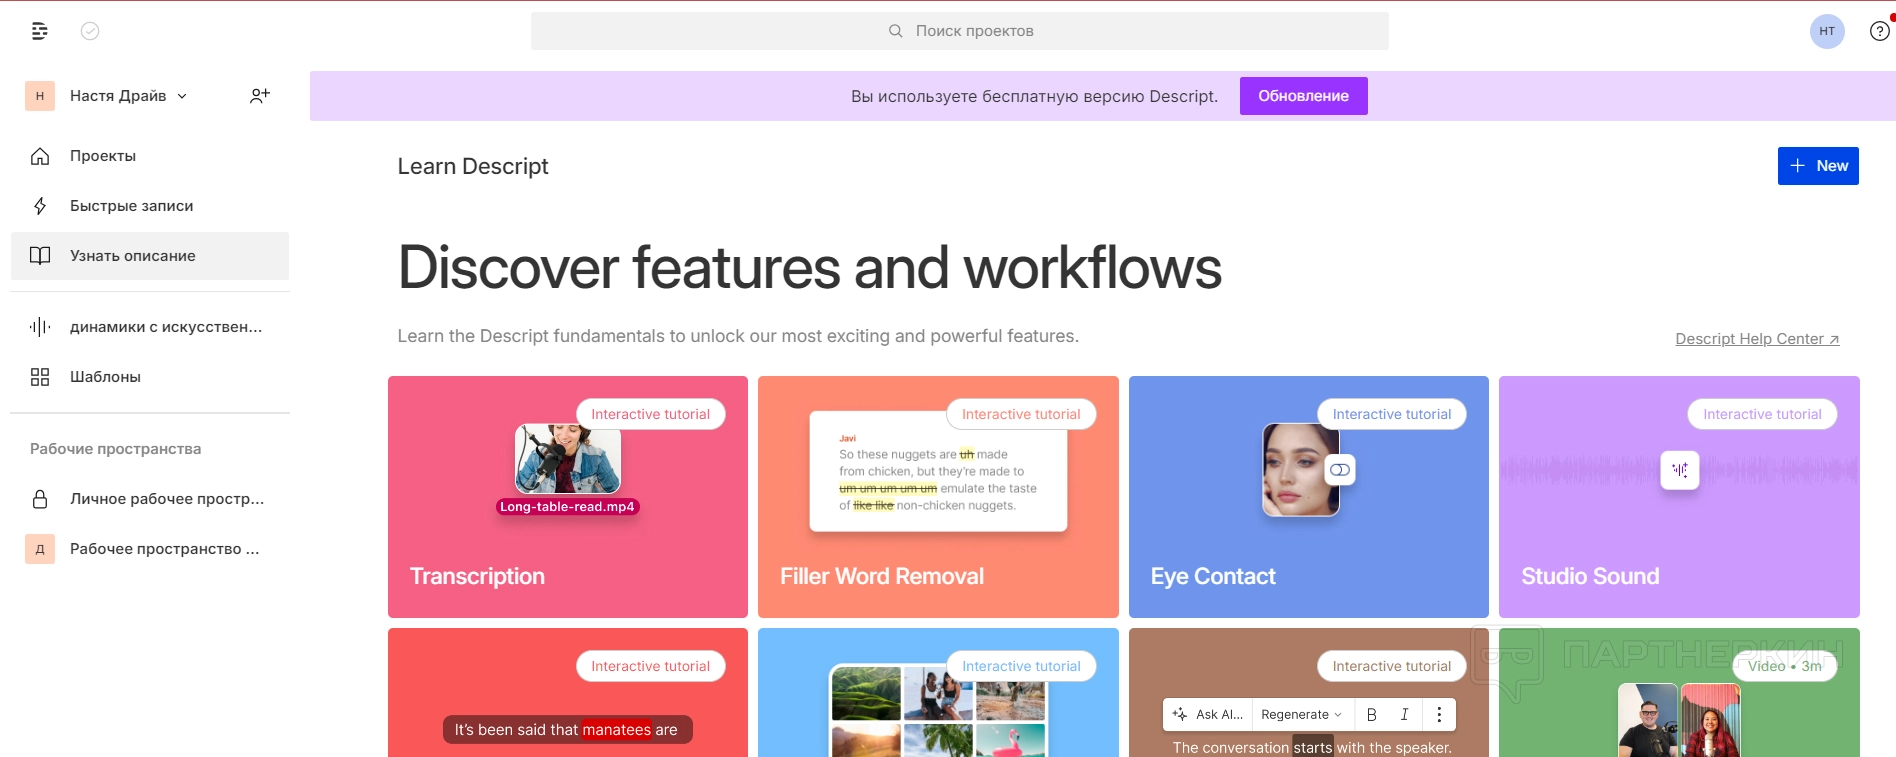
Task: Click the lightning icon for Быстрые записи
Action: click(x=40, y=206)
